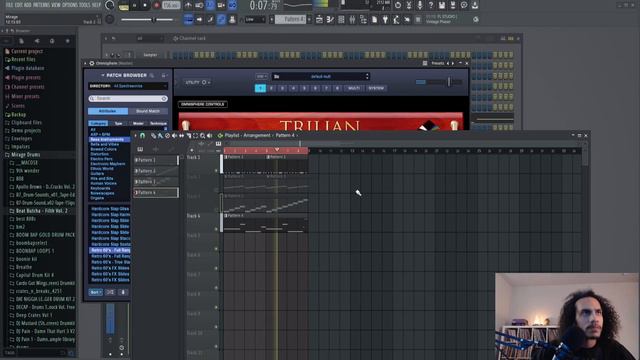Toggle countdown before recording

click(x=210, y=5)
